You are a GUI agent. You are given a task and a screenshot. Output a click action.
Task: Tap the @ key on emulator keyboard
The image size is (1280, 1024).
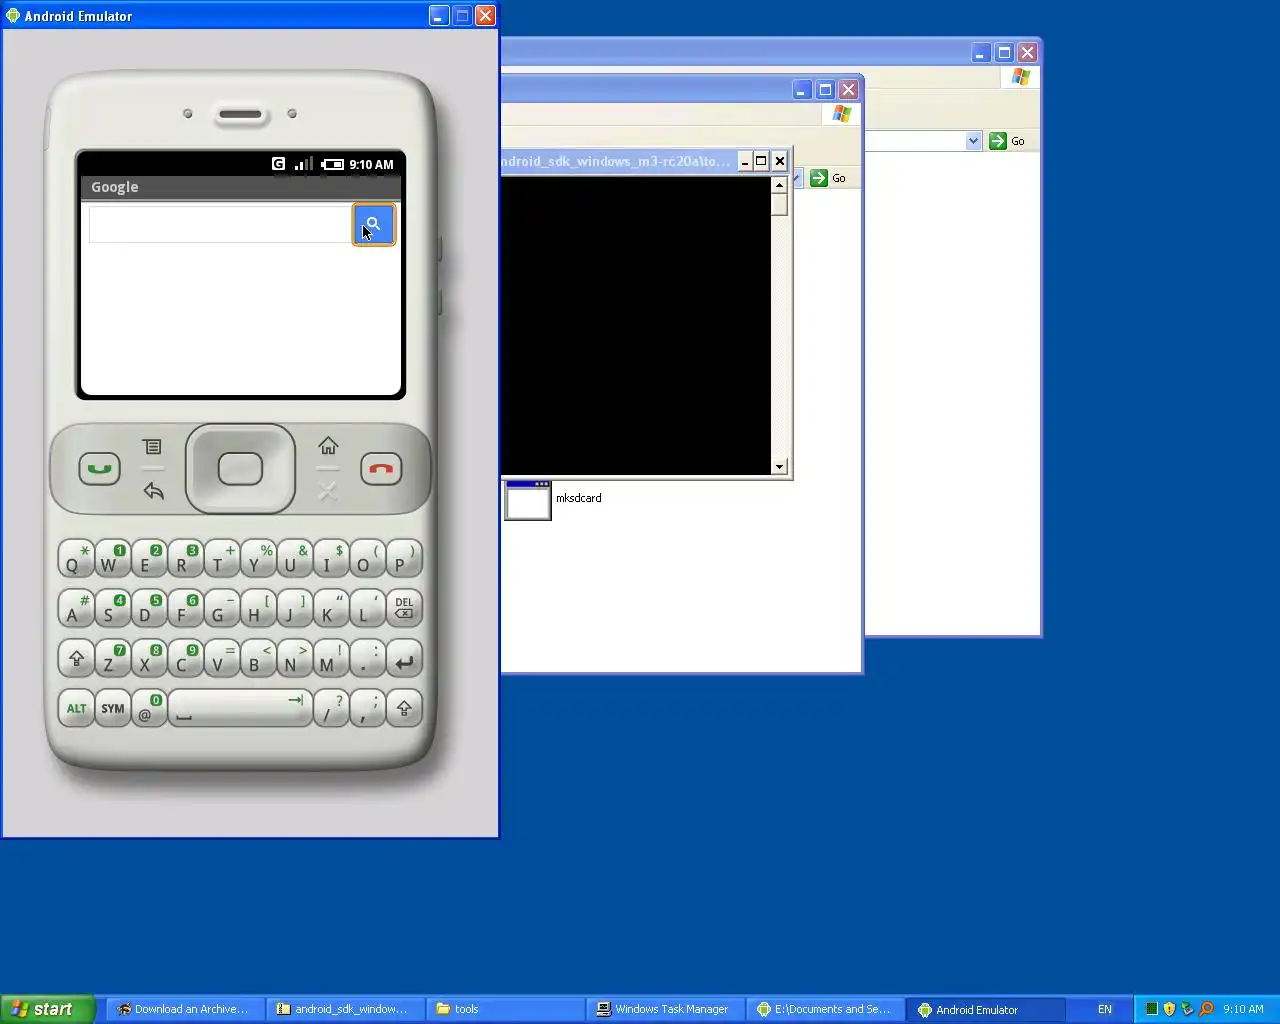149,708
